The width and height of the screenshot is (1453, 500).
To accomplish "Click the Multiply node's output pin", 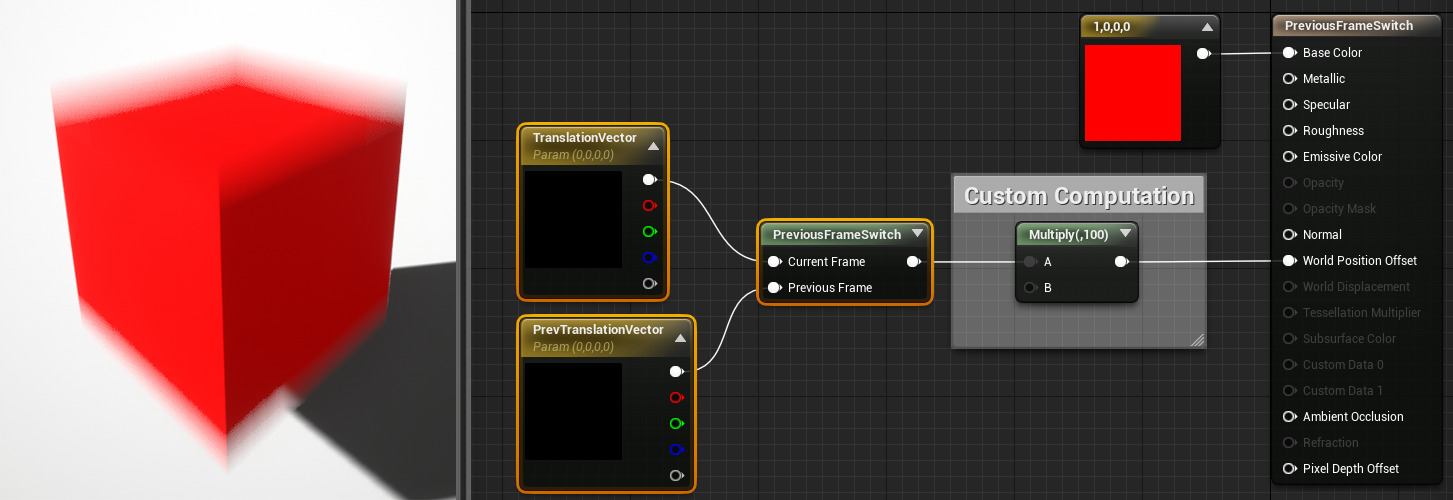I will (1121, 262).
